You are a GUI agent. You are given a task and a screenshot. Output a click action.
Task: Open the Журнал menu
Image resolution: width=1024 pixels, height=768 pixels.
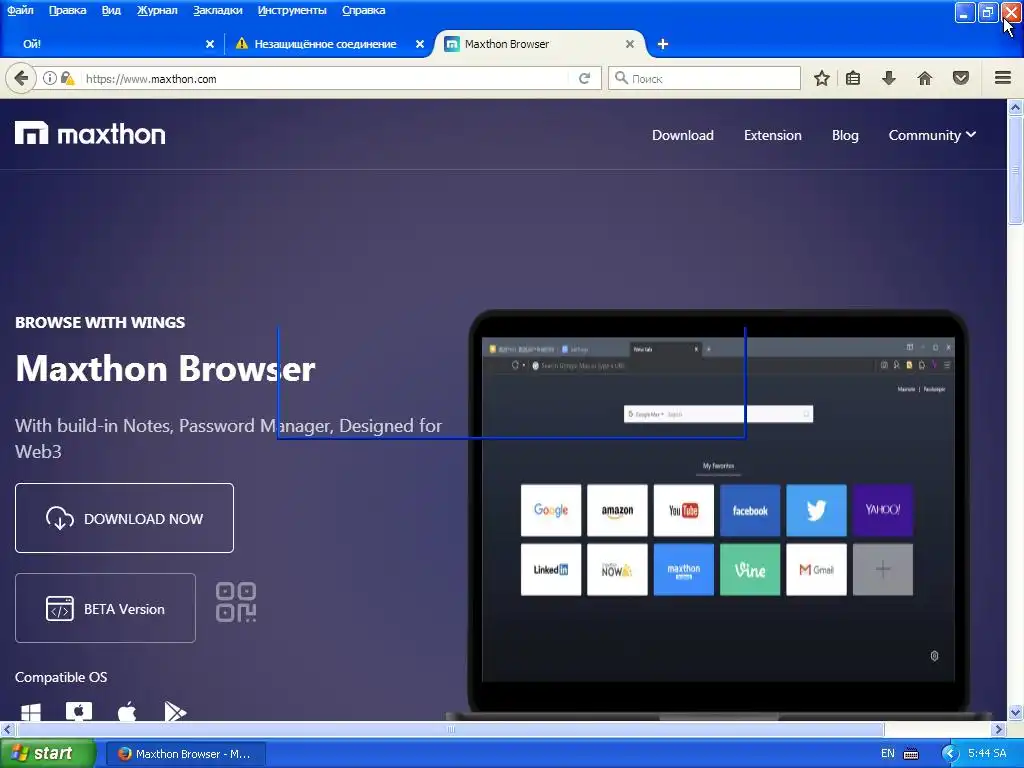[157, 10]
